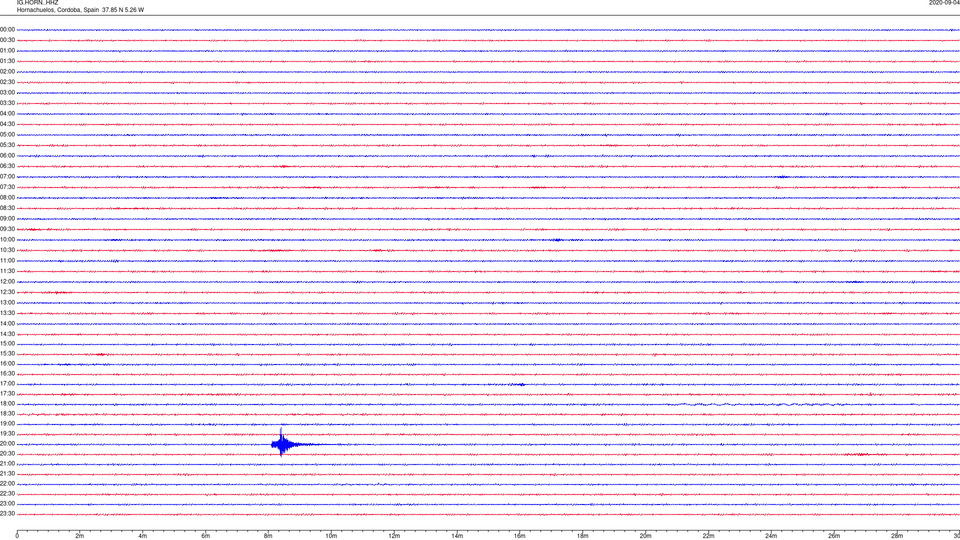Click the '19:30' row label
The image size is (960, 540).
pos(7,433)
